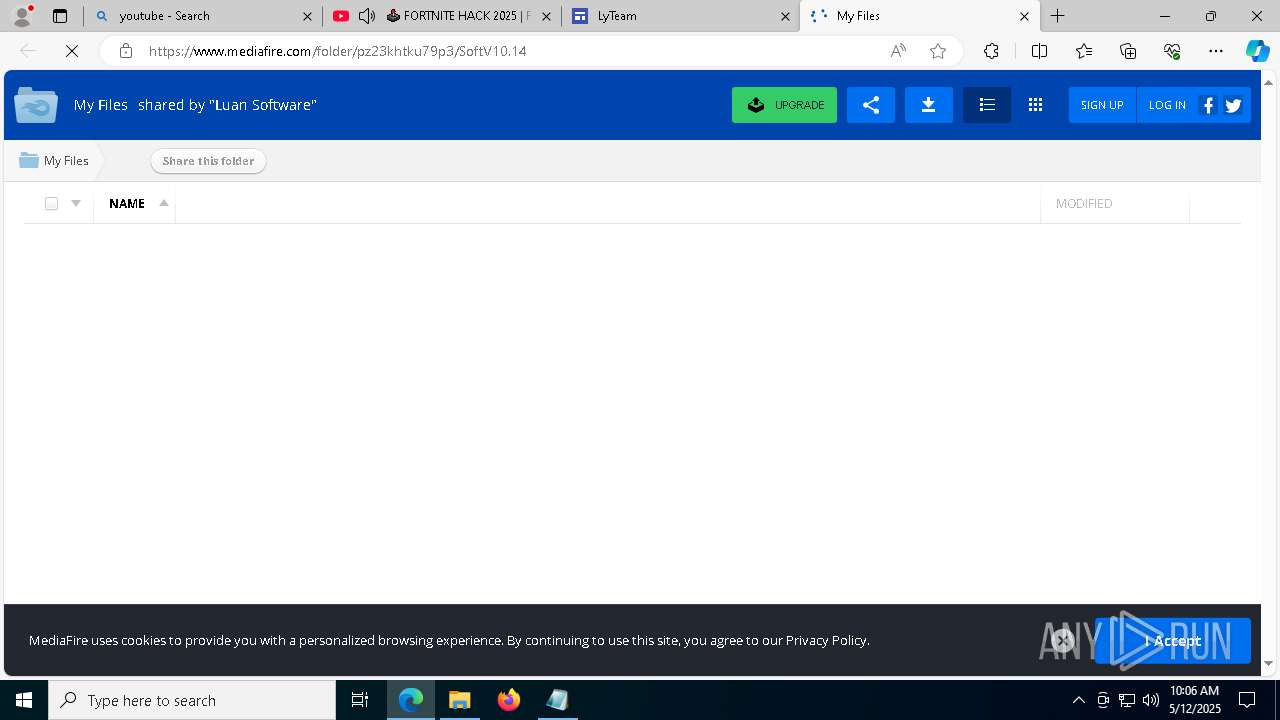Toggle Split screen view

[x=1039, y=51]
